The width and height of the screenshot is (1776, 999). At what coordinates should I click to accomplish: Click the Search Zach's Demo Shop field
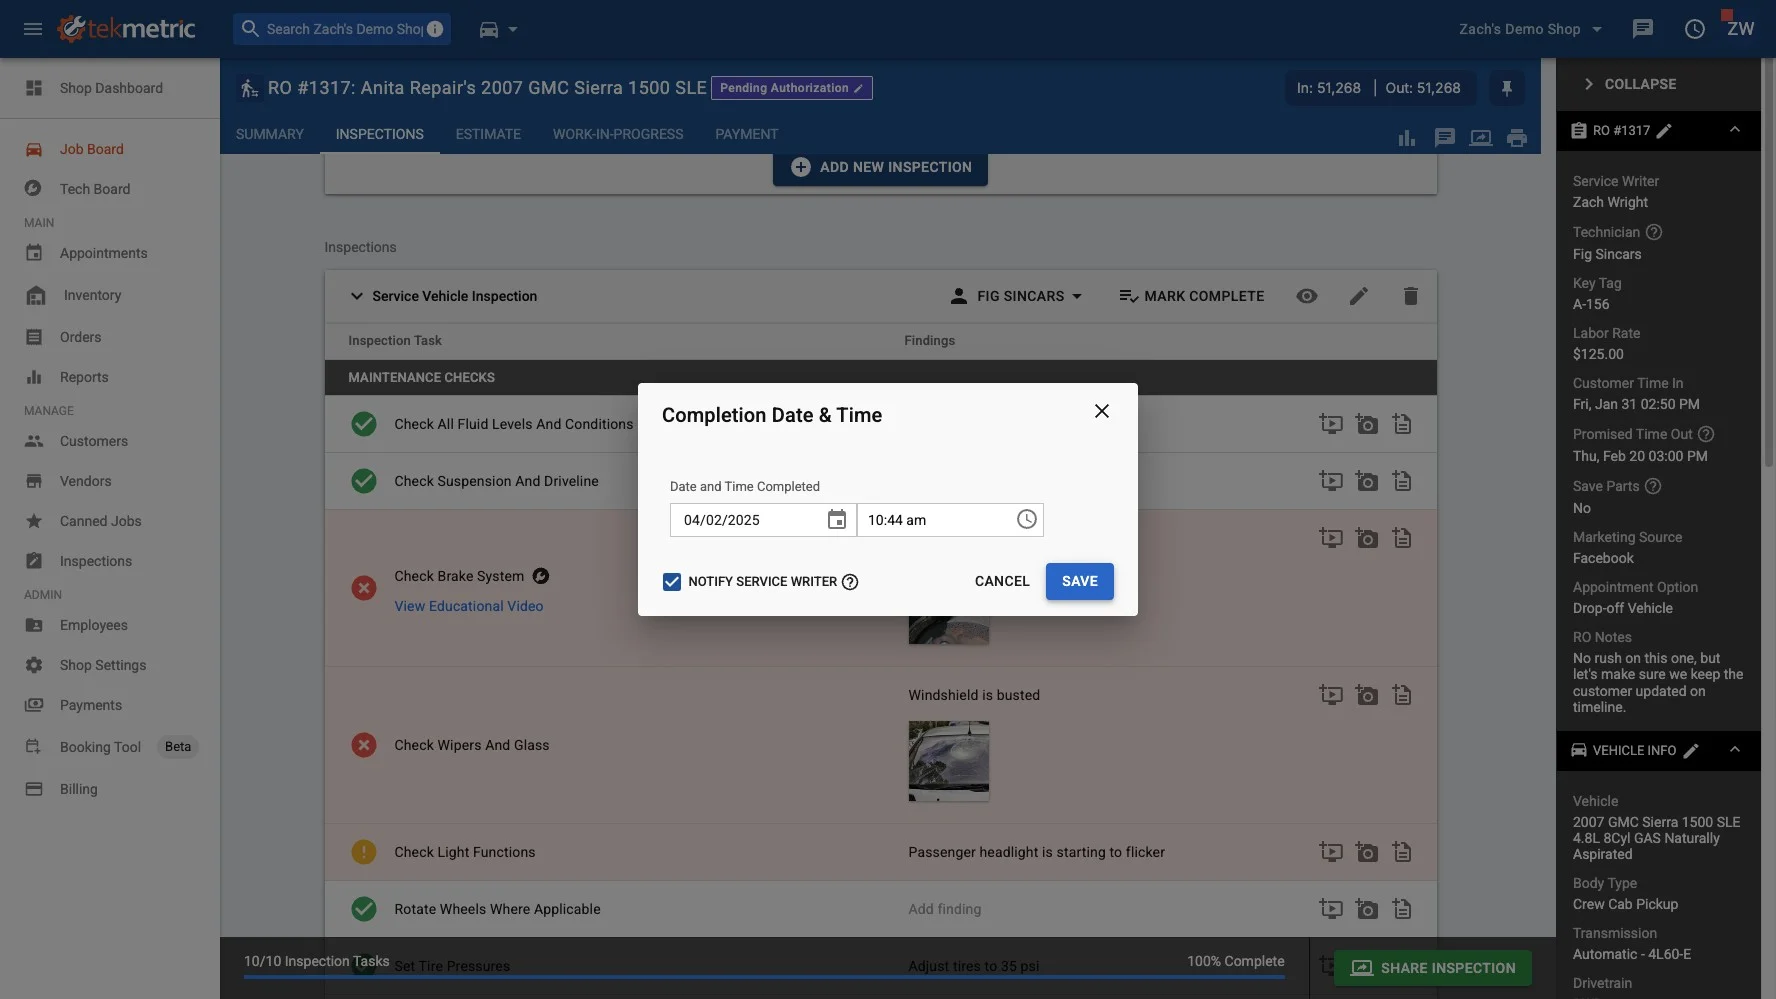(342, 29)
